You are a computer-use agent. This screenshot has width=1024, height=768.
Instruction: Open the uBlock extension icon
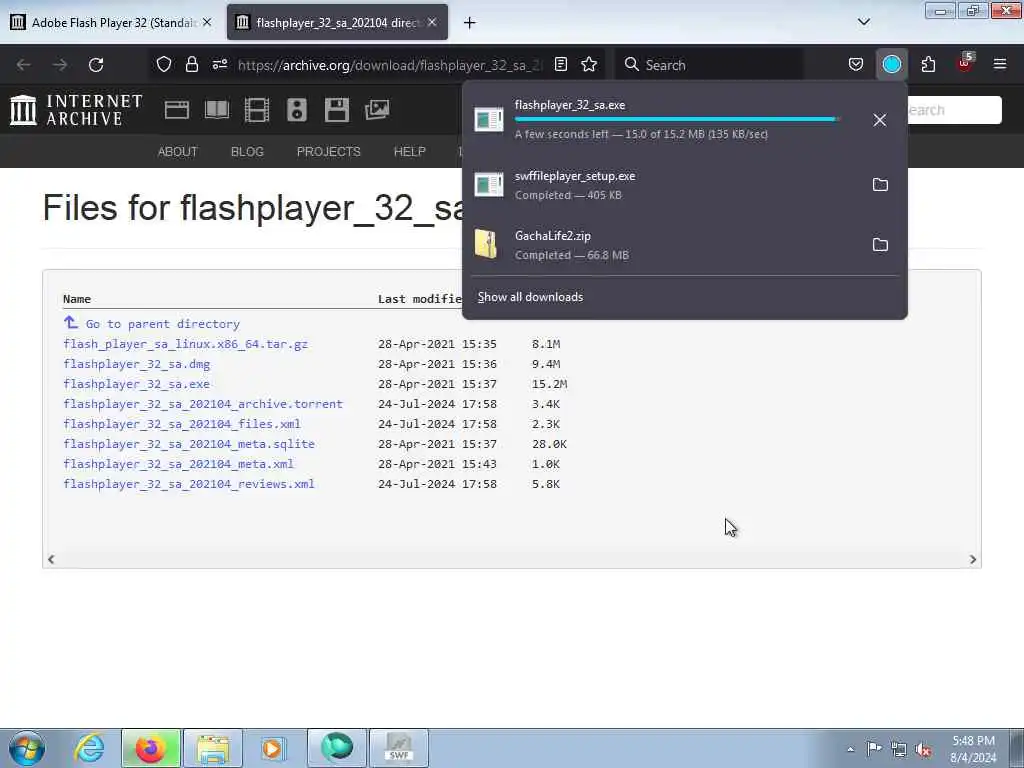pyautogui.click(x=965, y=65)
